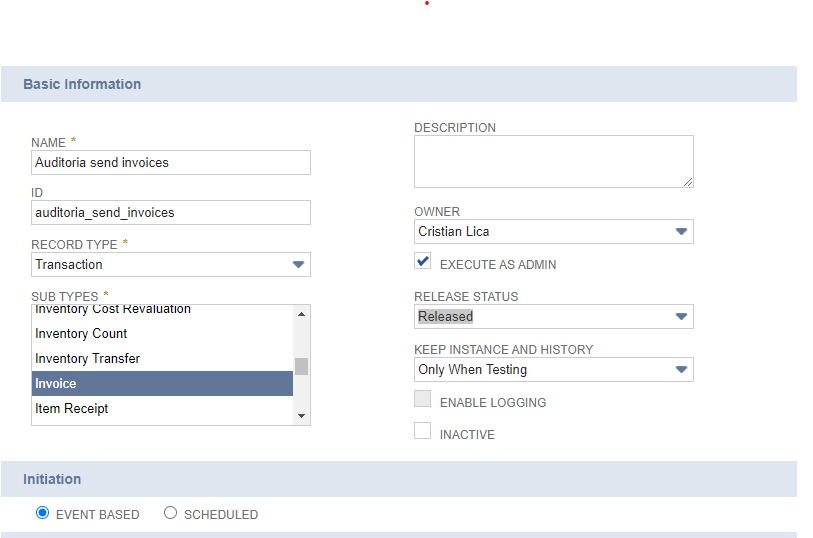Image resolution: width=813 pixels, height=538 pixels.
Task: Open the Transaction record type dropdown
Action: tap(171, 264)
